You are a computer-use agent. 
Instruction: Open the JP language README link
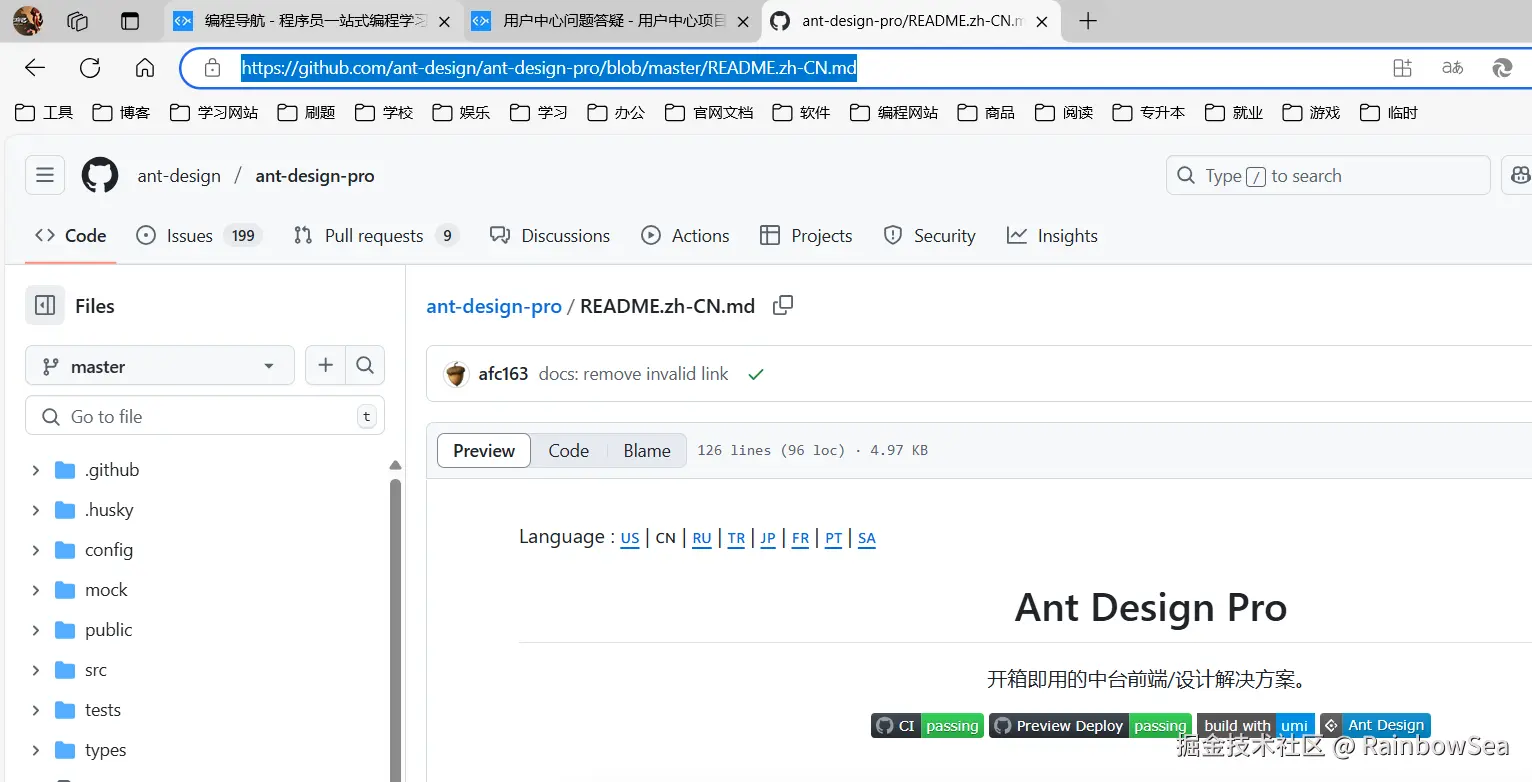[x=768, y=538]
